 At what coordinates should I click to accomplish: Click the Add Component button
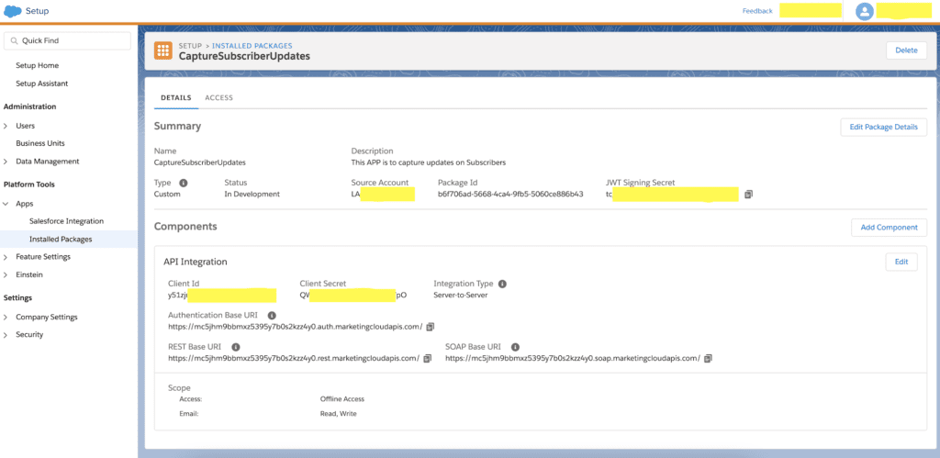(889, 227)
